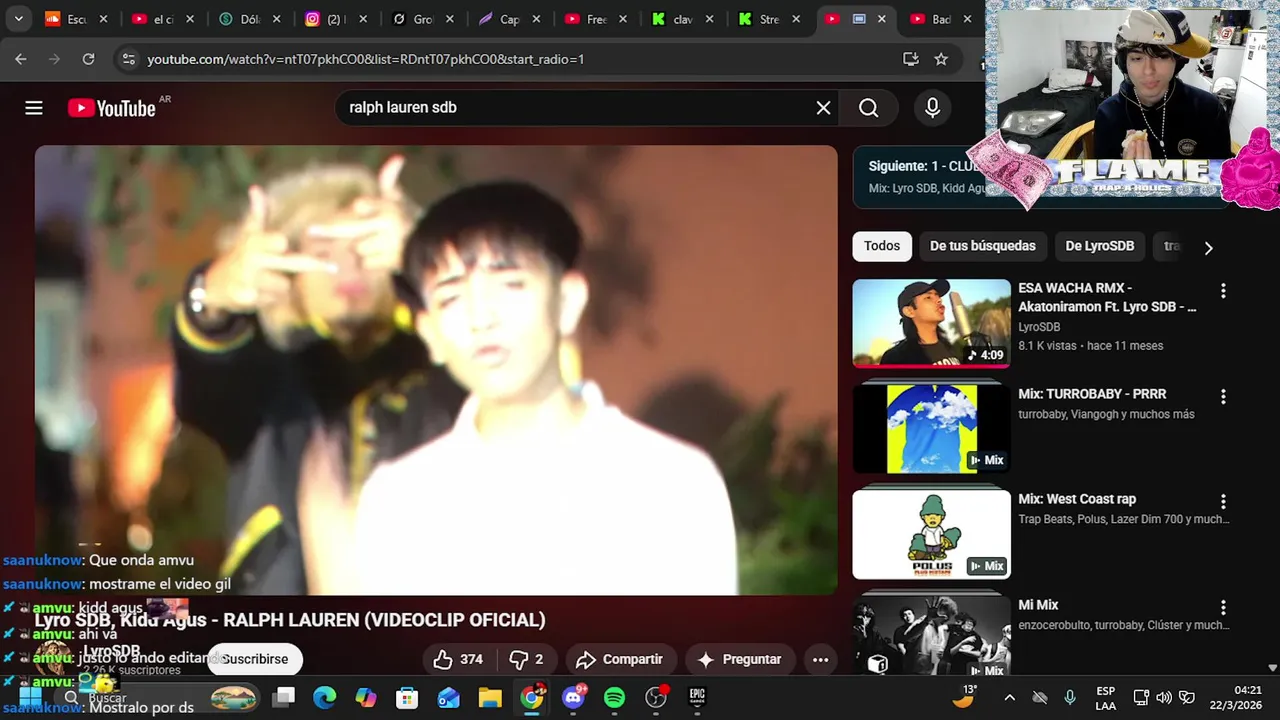Image resolution: width=1280 pixels, height=720 pixels.
Task: Dislike the video thumbs-down button
Action: click(x=527, y=659)
